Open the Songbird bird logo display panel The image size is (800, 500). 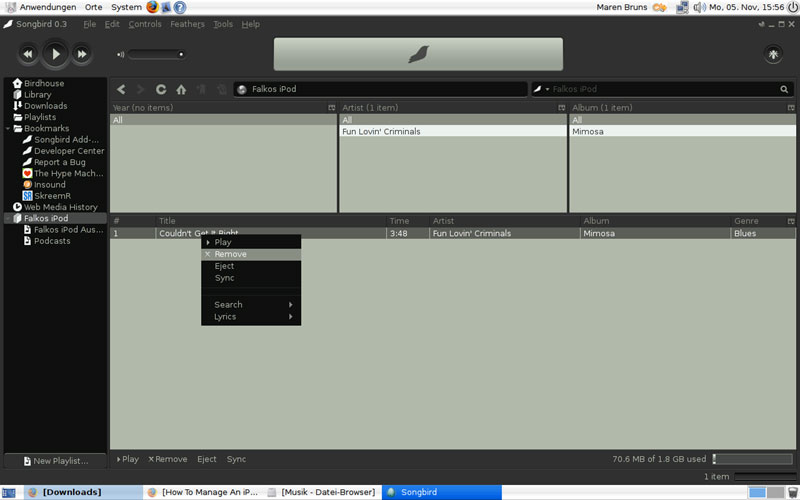(418, 54)
